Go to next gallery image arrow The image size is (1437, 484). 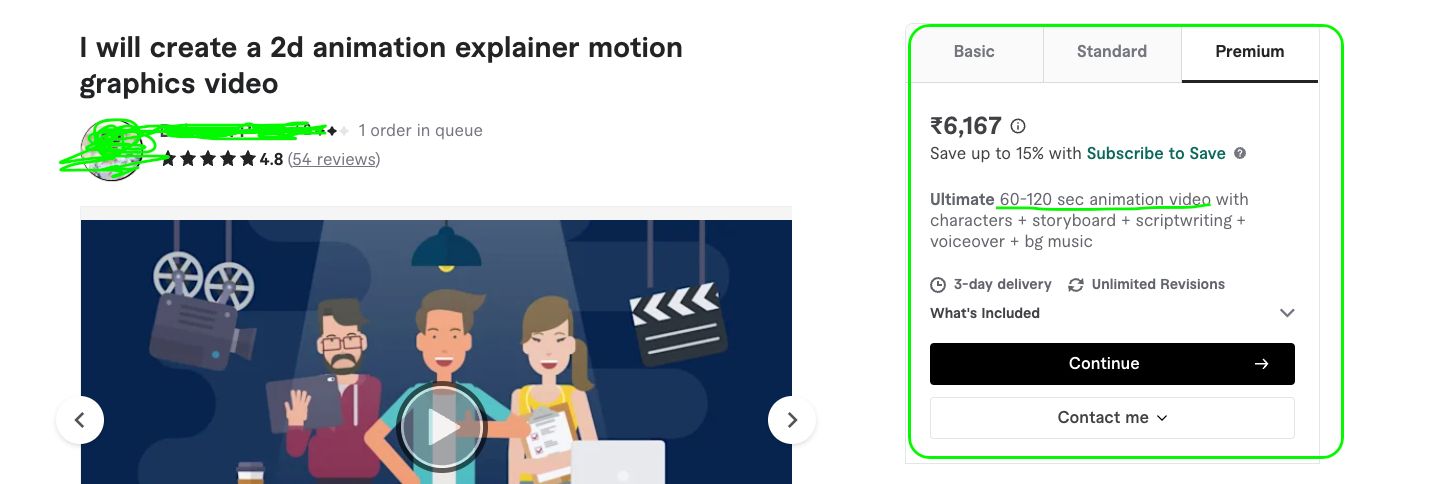(x=792, y=420)
